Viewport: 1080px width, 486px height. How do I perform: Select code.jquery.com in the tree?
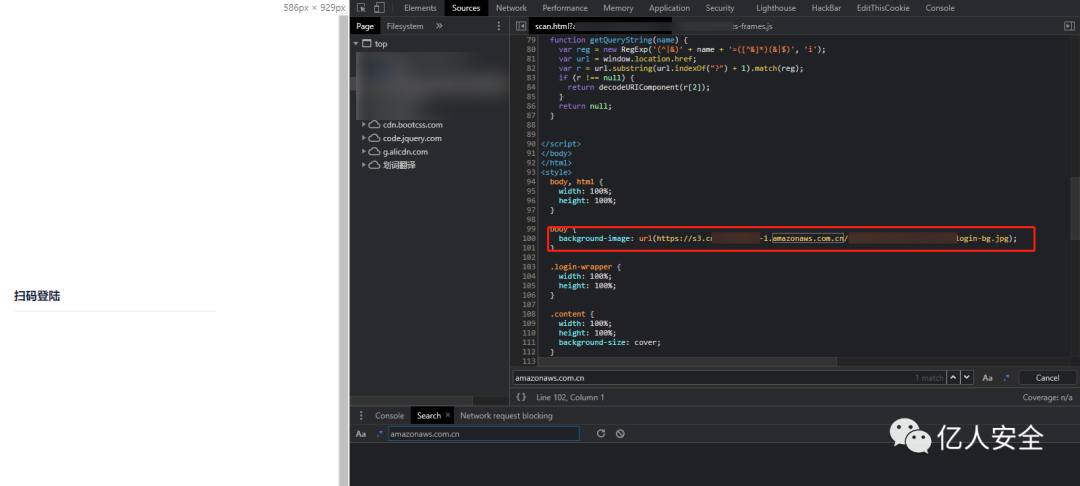coord(412,138)
